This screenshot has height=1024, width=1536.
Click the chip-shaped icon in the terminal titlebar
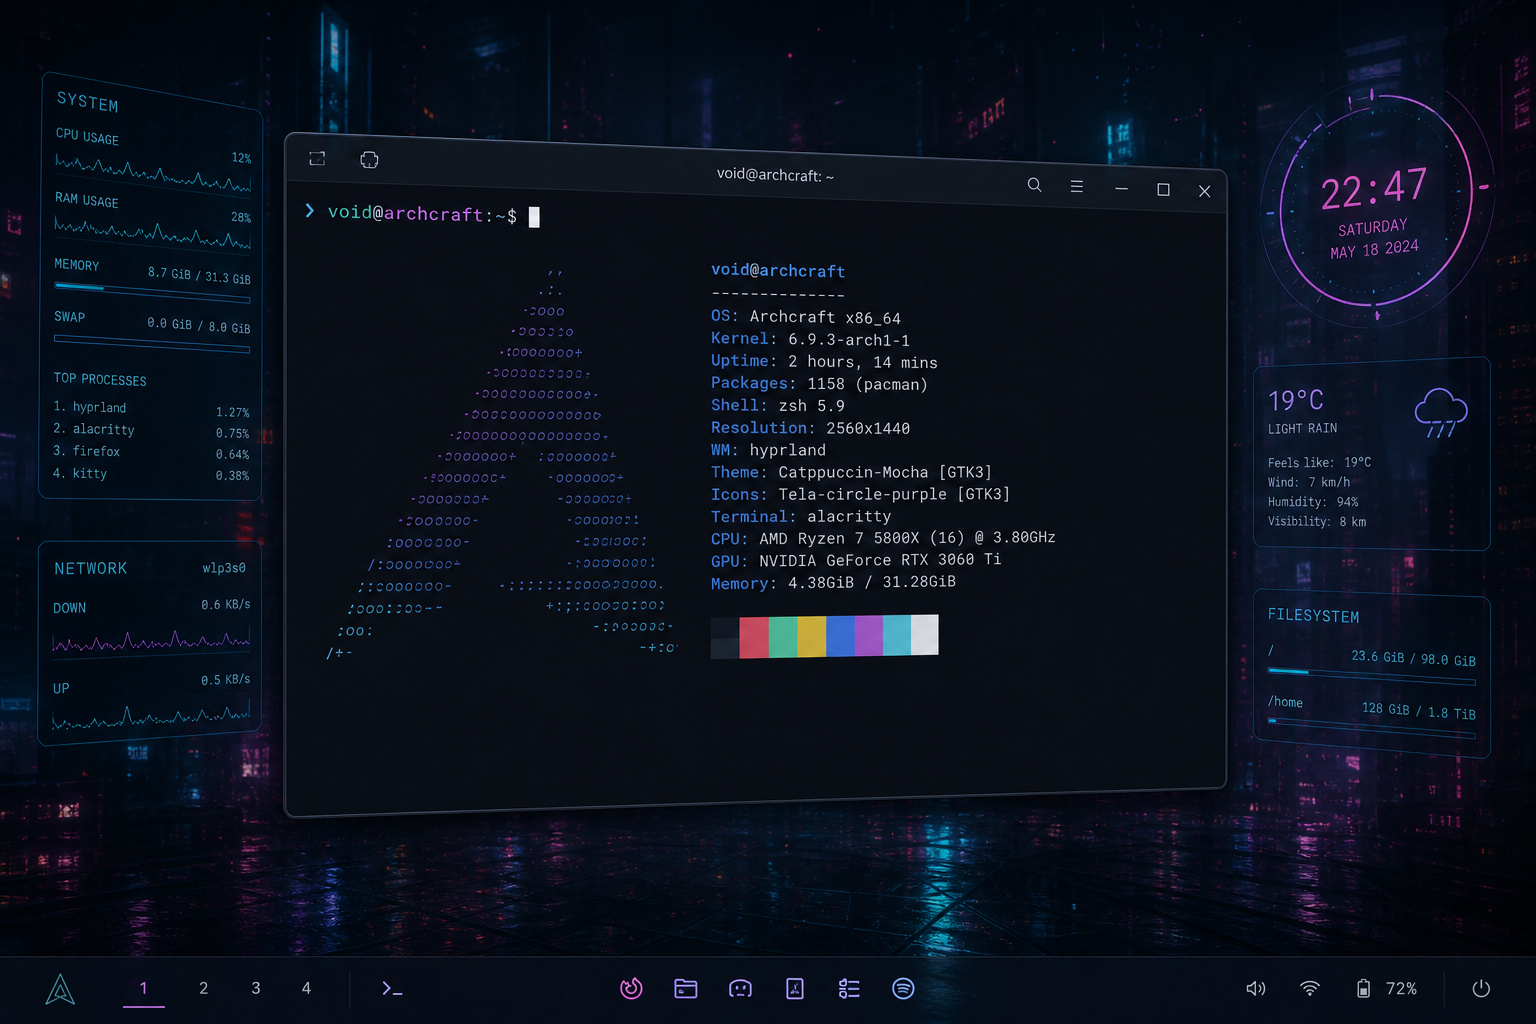coord(369,160)
